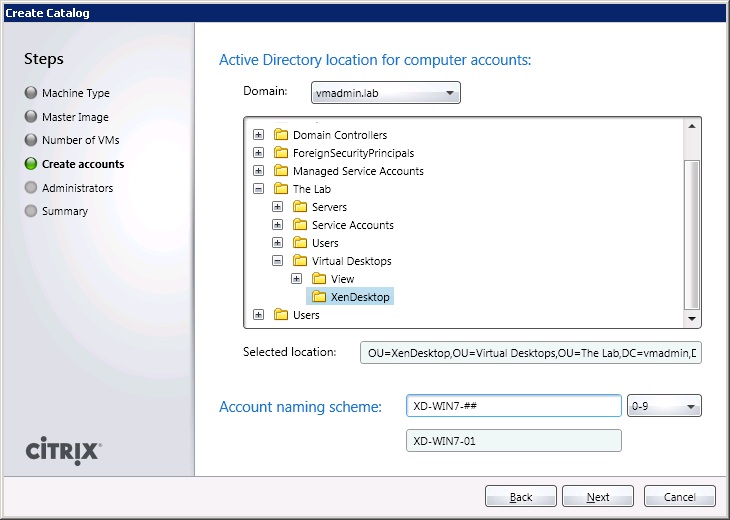
Task: Click the Service Accounts folder icon
Action: [x=299, y=225]
